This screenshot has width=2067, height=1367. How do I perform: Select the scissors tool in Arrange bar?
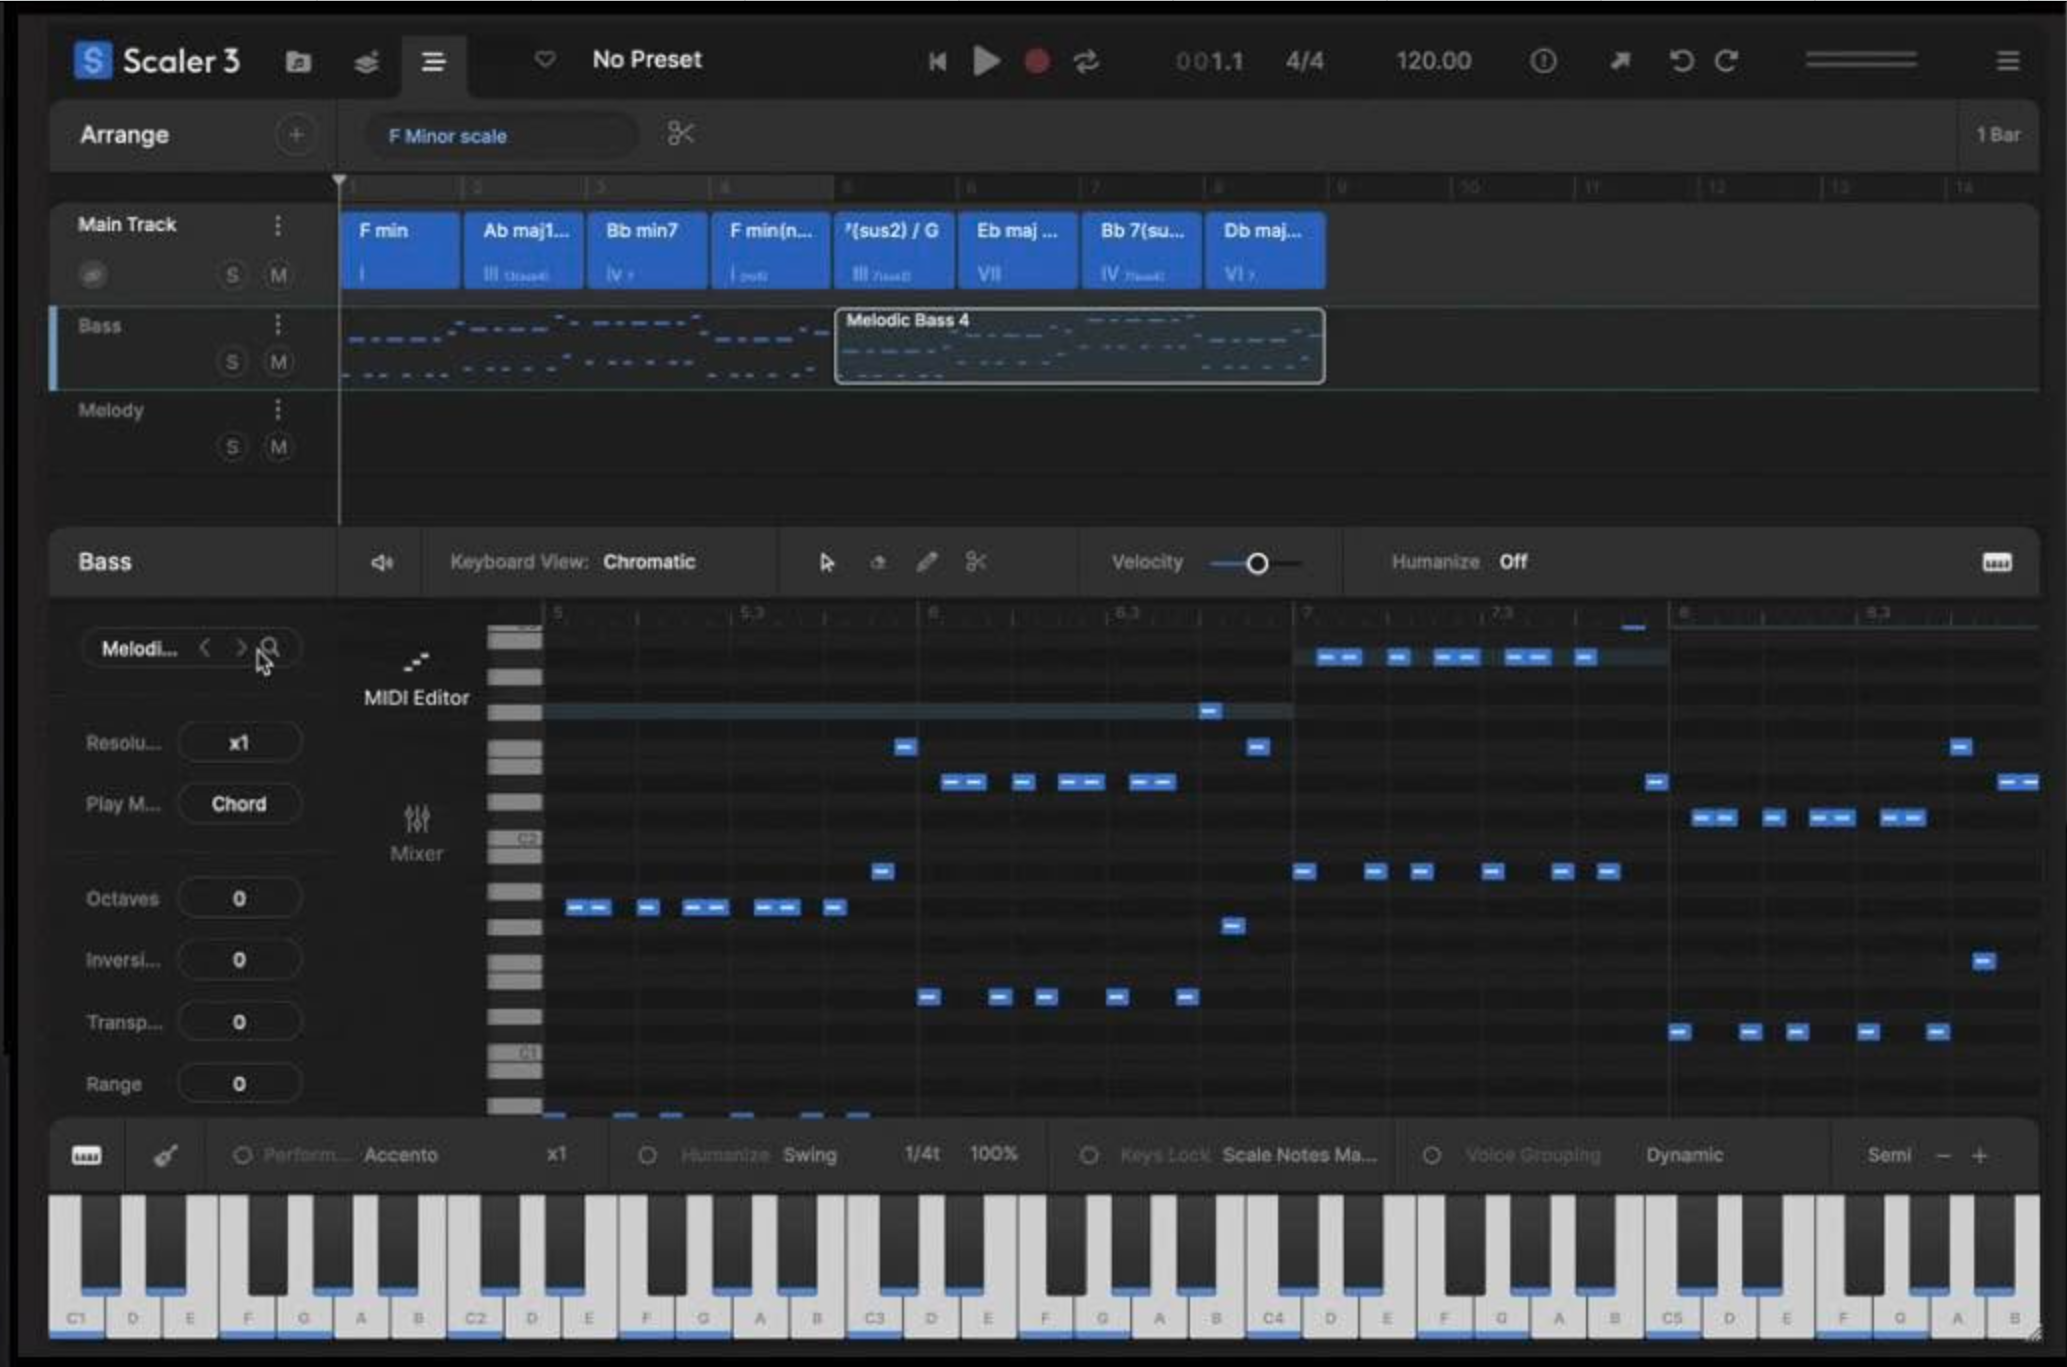(x=680, y=134)
